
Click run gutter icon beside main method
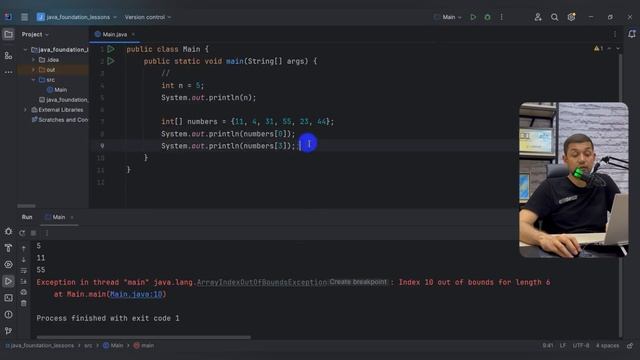[111, 61]
